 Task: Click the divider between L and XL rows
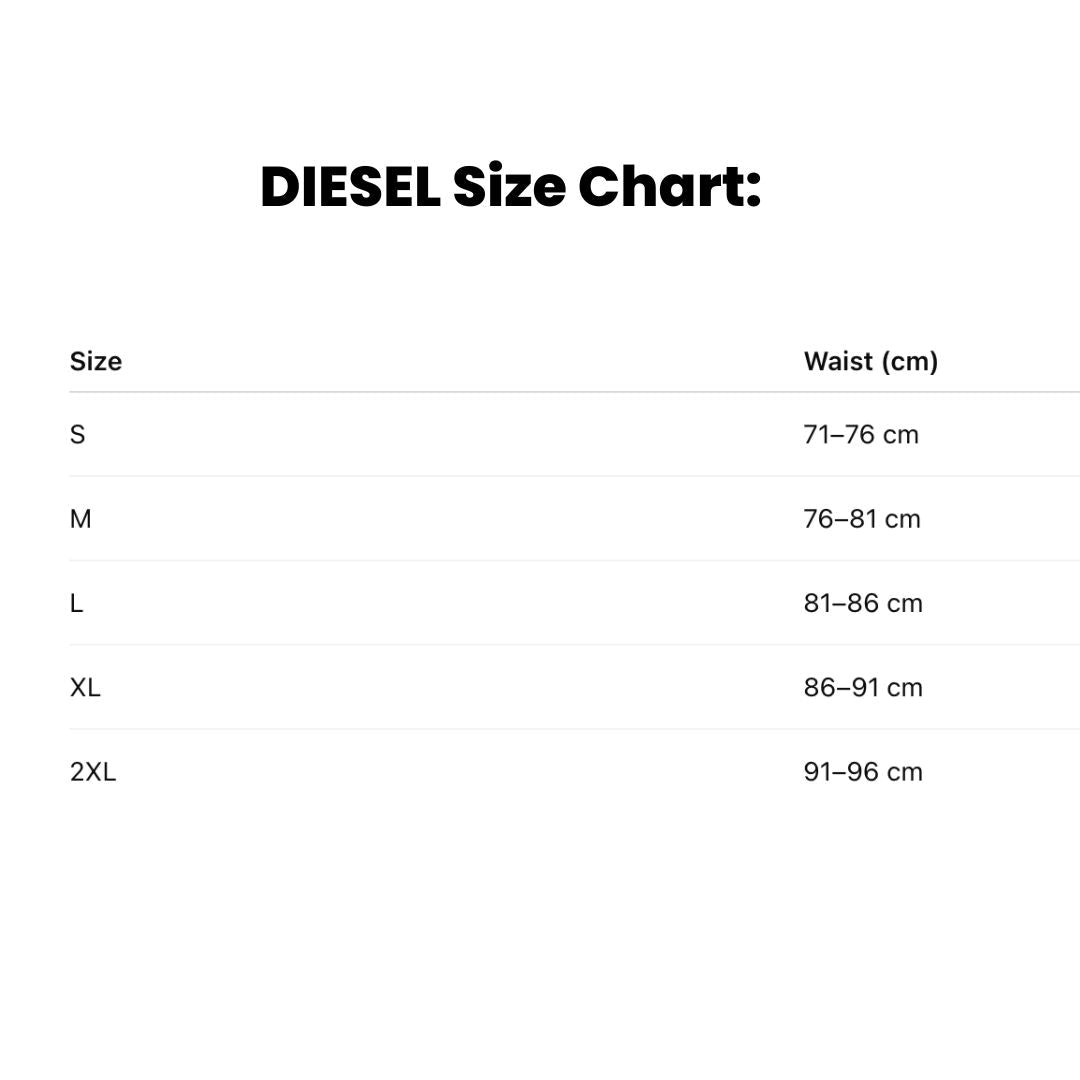tap(540, 645)
